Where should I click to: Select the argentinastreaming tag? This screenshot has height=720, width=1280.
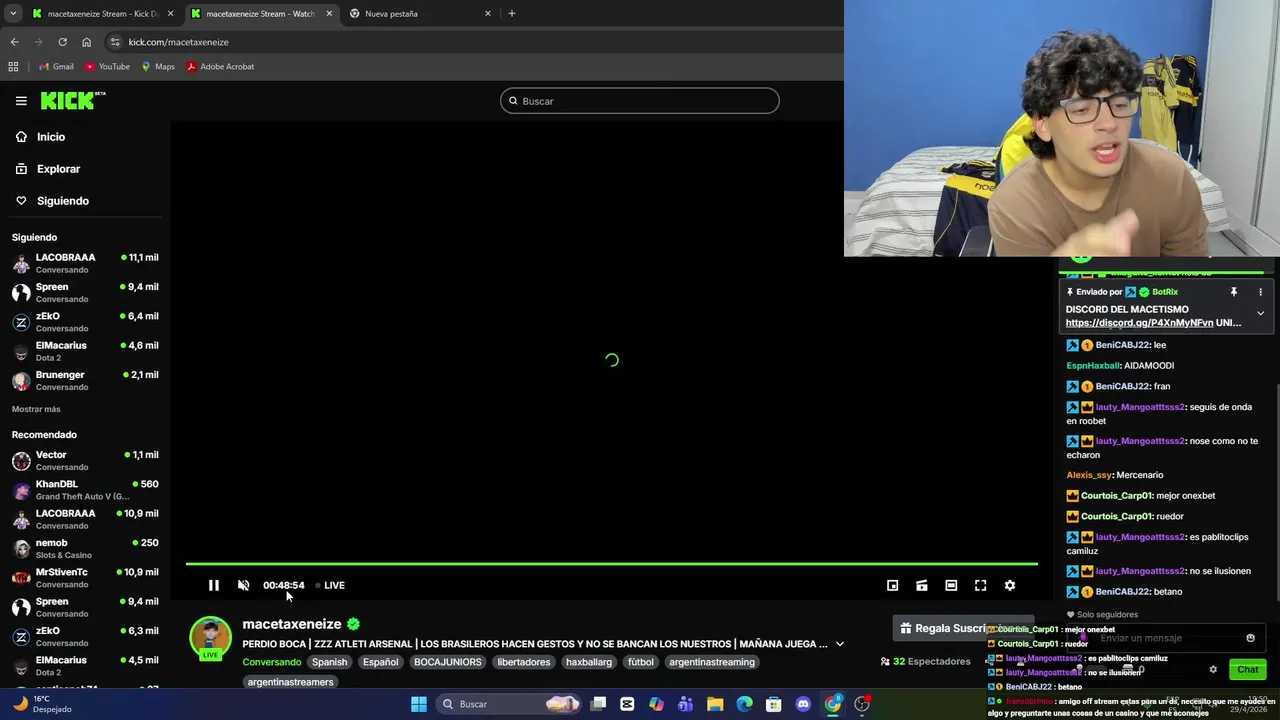point(712,662)
